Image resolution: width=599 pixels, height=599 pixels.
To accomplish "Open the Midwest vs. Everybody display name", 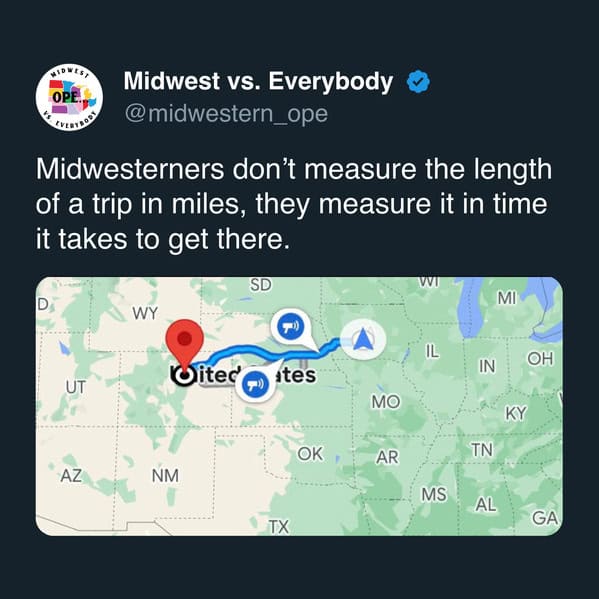I will (x=258, y=81).
